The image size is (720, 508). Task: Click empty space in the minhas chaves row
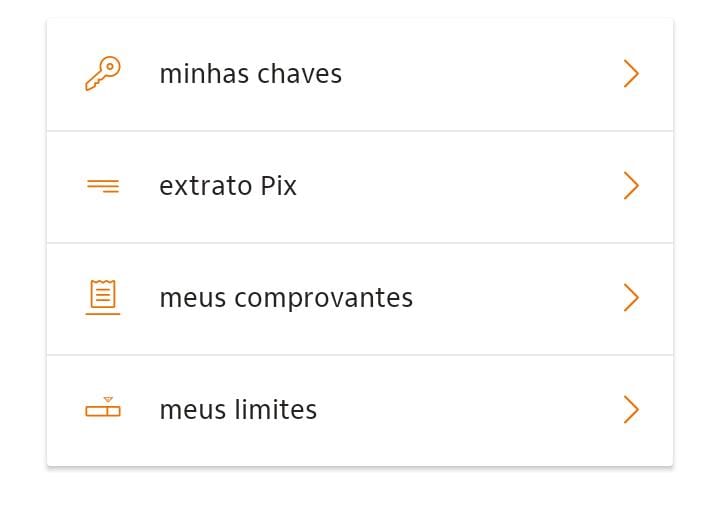[482, 75]
